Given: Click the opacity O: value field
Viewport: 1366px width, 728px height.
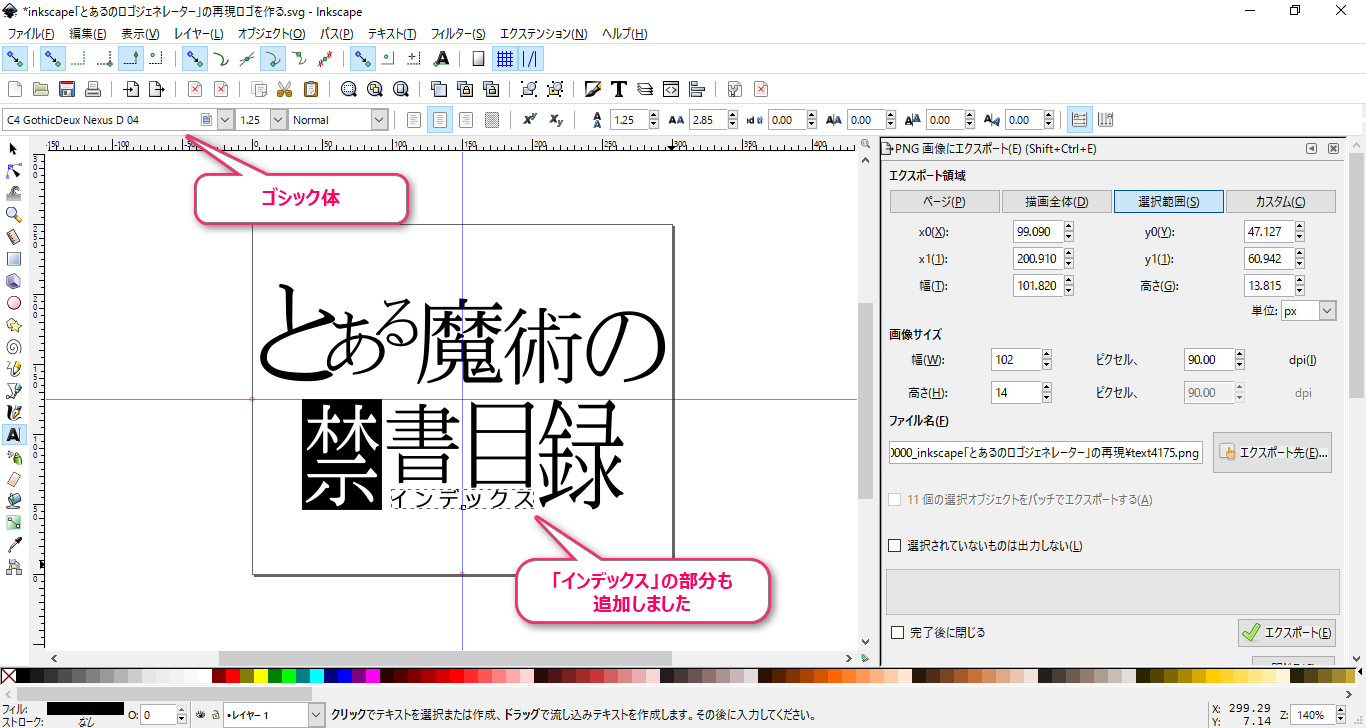Looking at the screenshot, I should pos(158,715).
